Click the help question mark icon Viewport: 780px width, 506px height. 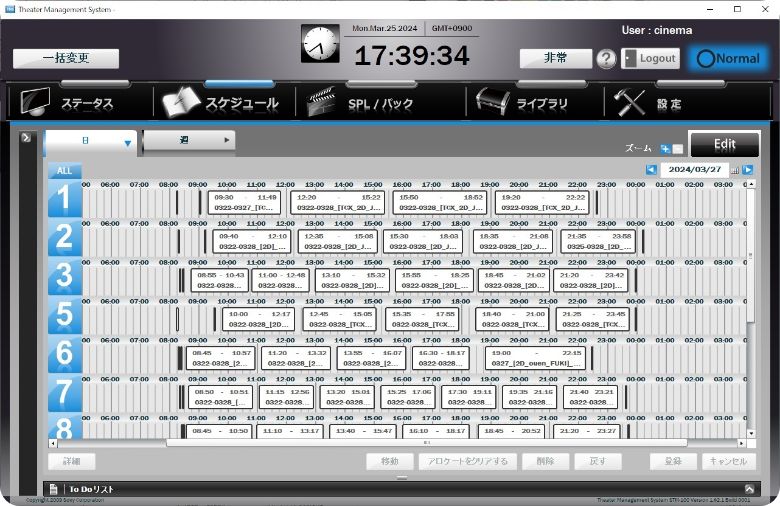click(606, 59)
